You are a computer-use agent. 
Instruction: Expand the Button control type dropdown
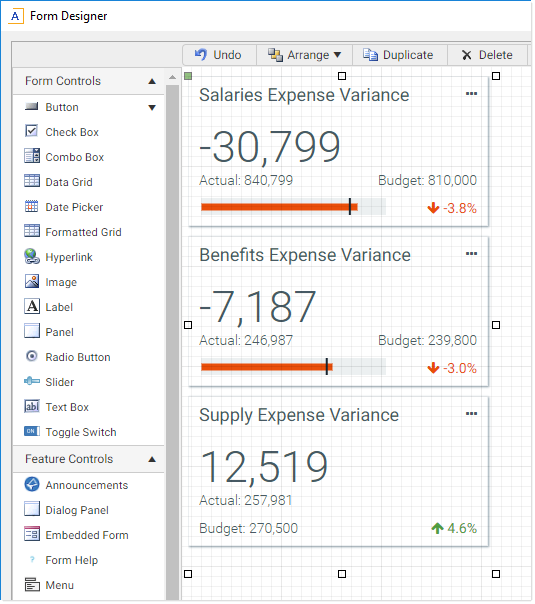coord(152,107)
